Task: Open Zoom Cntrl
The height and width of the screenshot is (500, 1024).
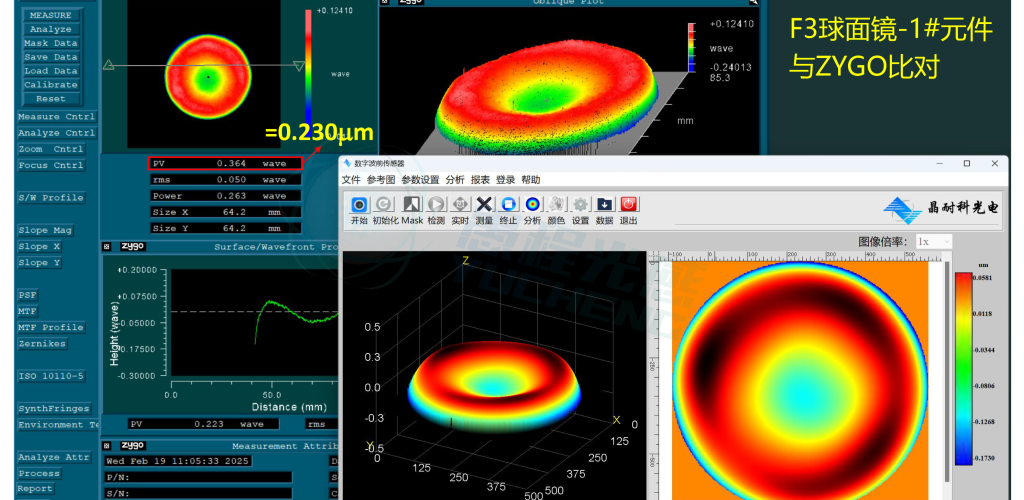Action: 51,149
